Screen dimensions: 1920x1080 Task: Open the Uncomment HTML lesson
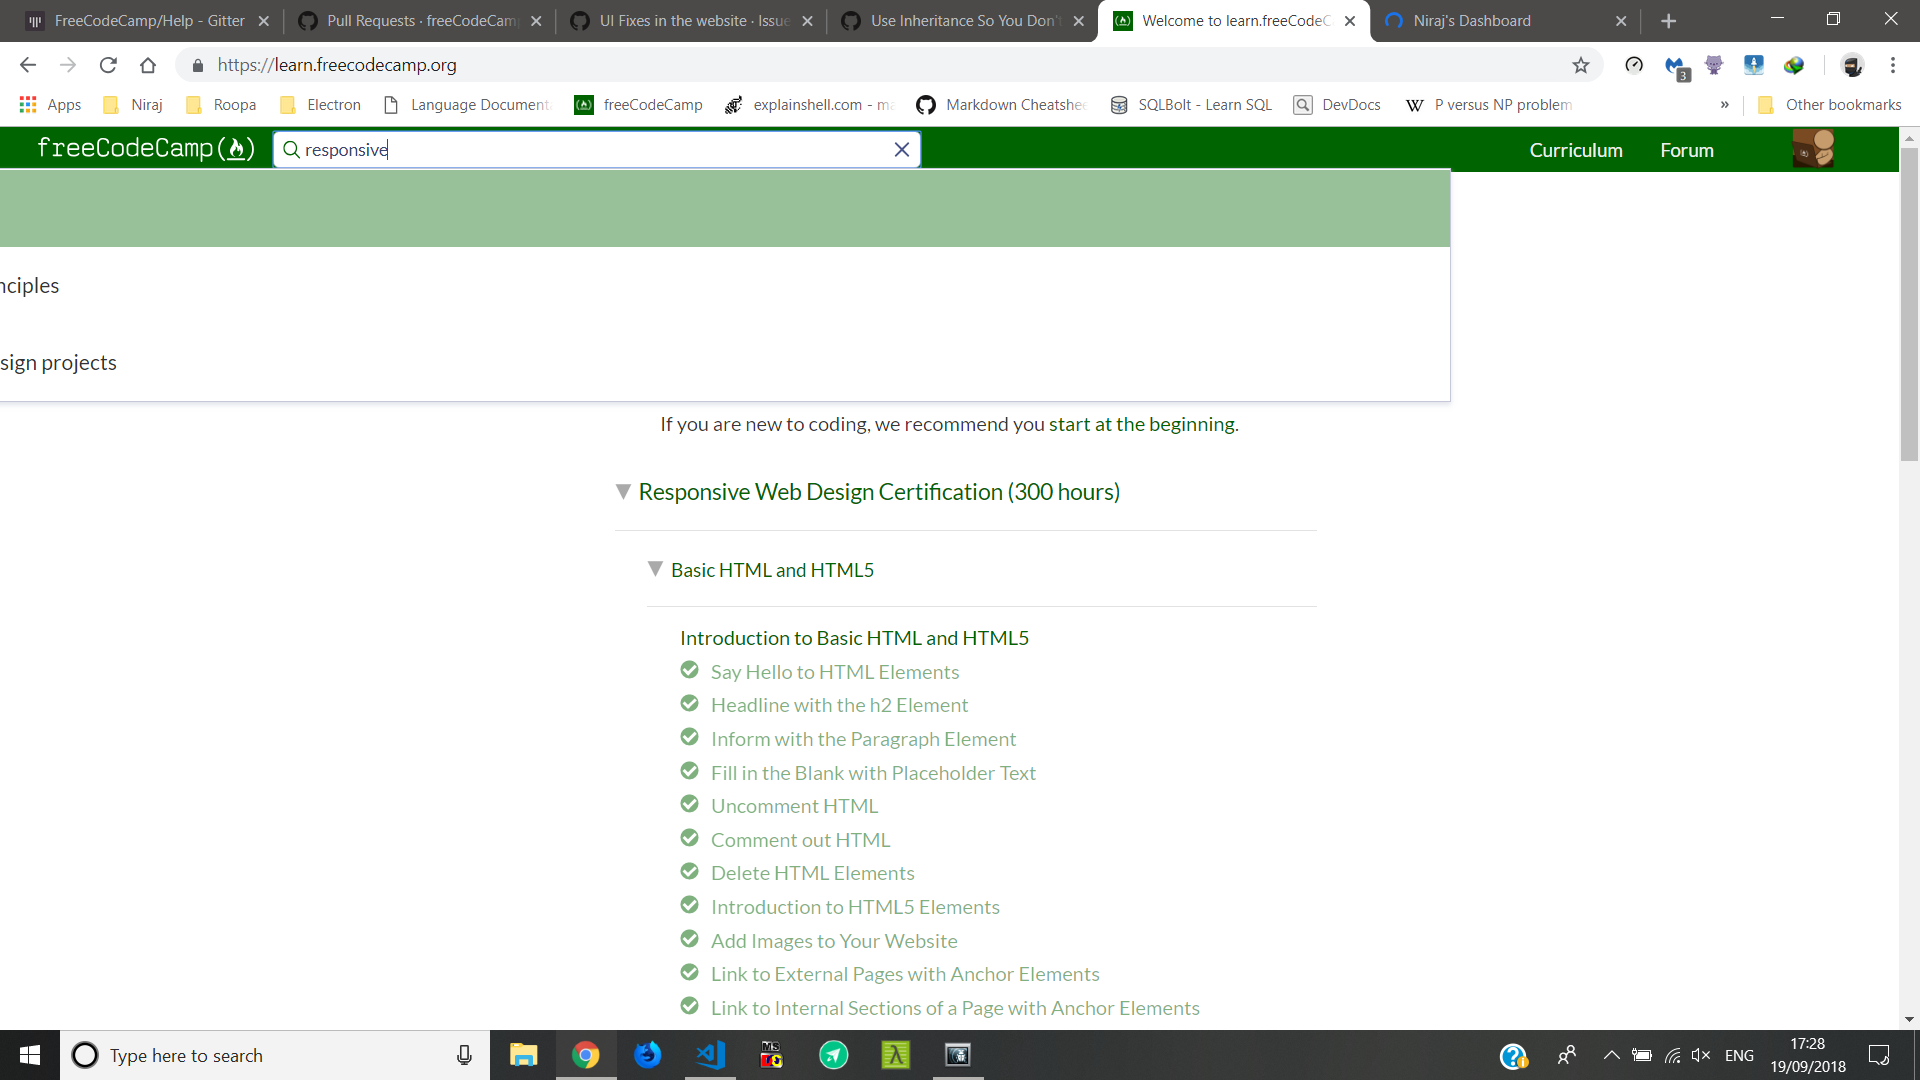(794, 806)
